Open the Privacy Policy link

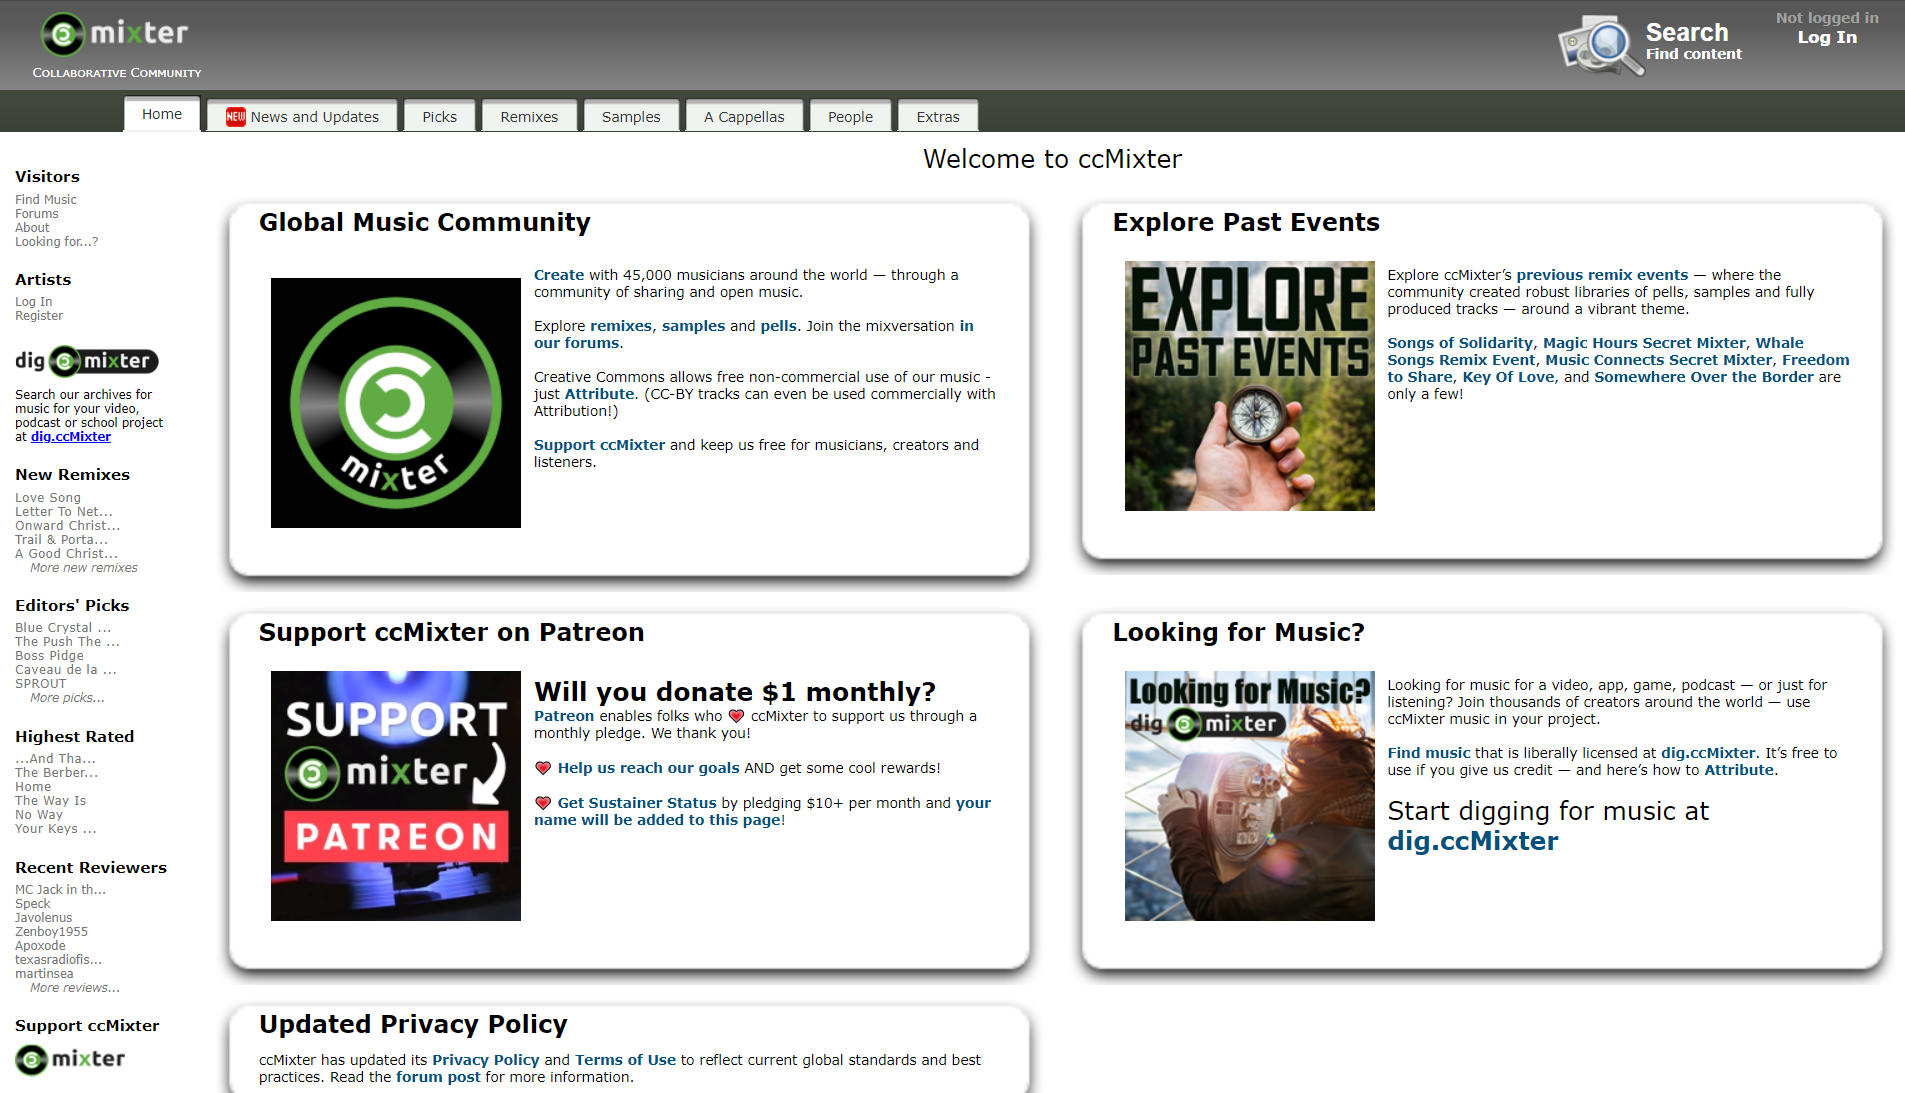486,1060
